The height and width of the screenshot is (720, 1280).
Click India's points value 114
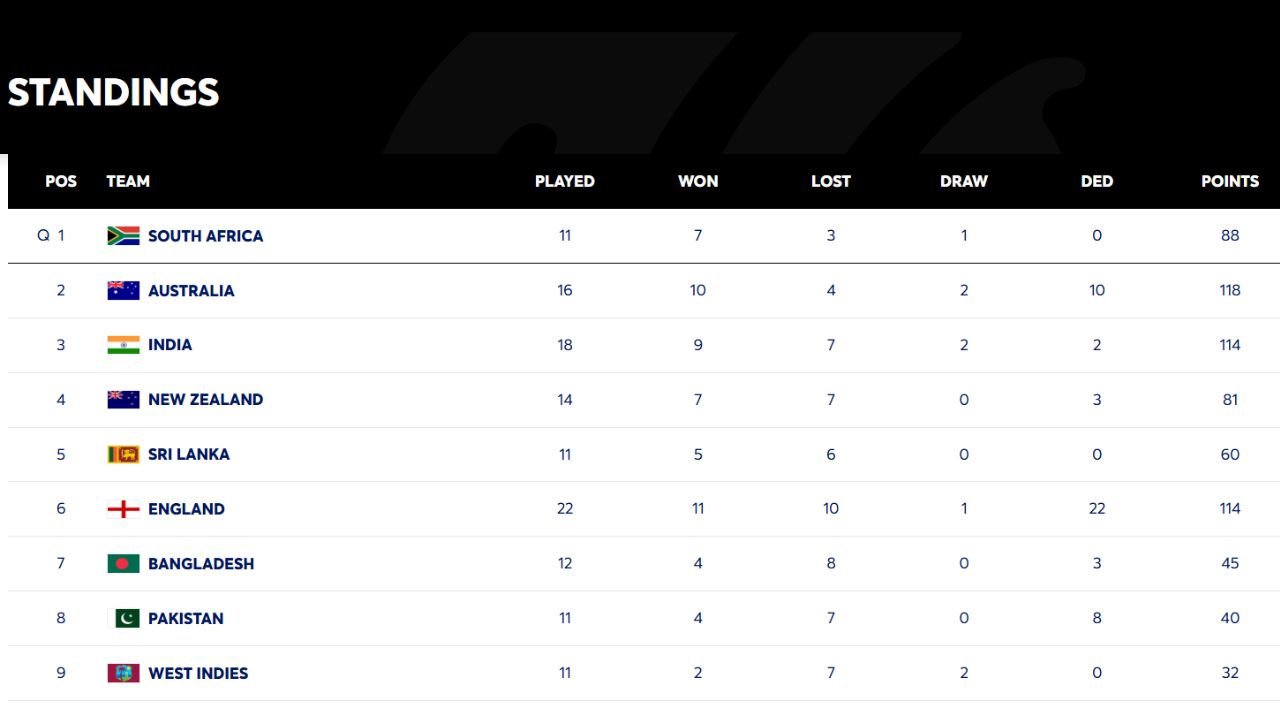[x=1230, y=345]
